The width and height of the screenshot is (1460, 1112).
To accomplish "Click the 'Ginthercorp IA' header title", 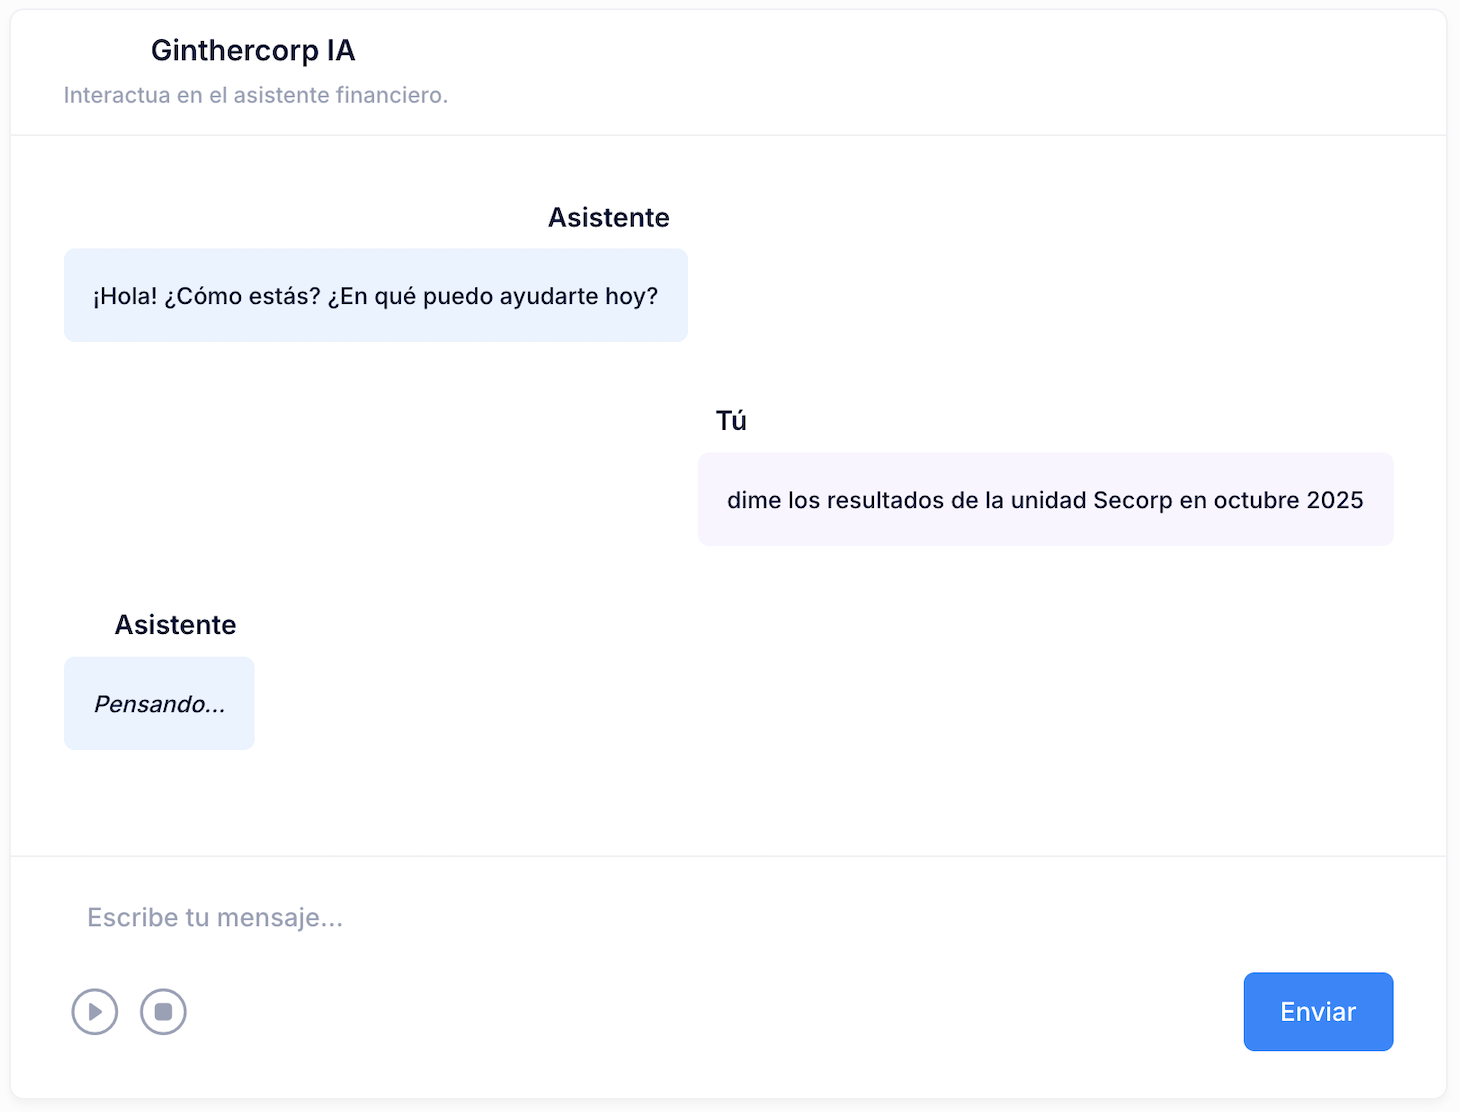I will (x=253, y=50).
